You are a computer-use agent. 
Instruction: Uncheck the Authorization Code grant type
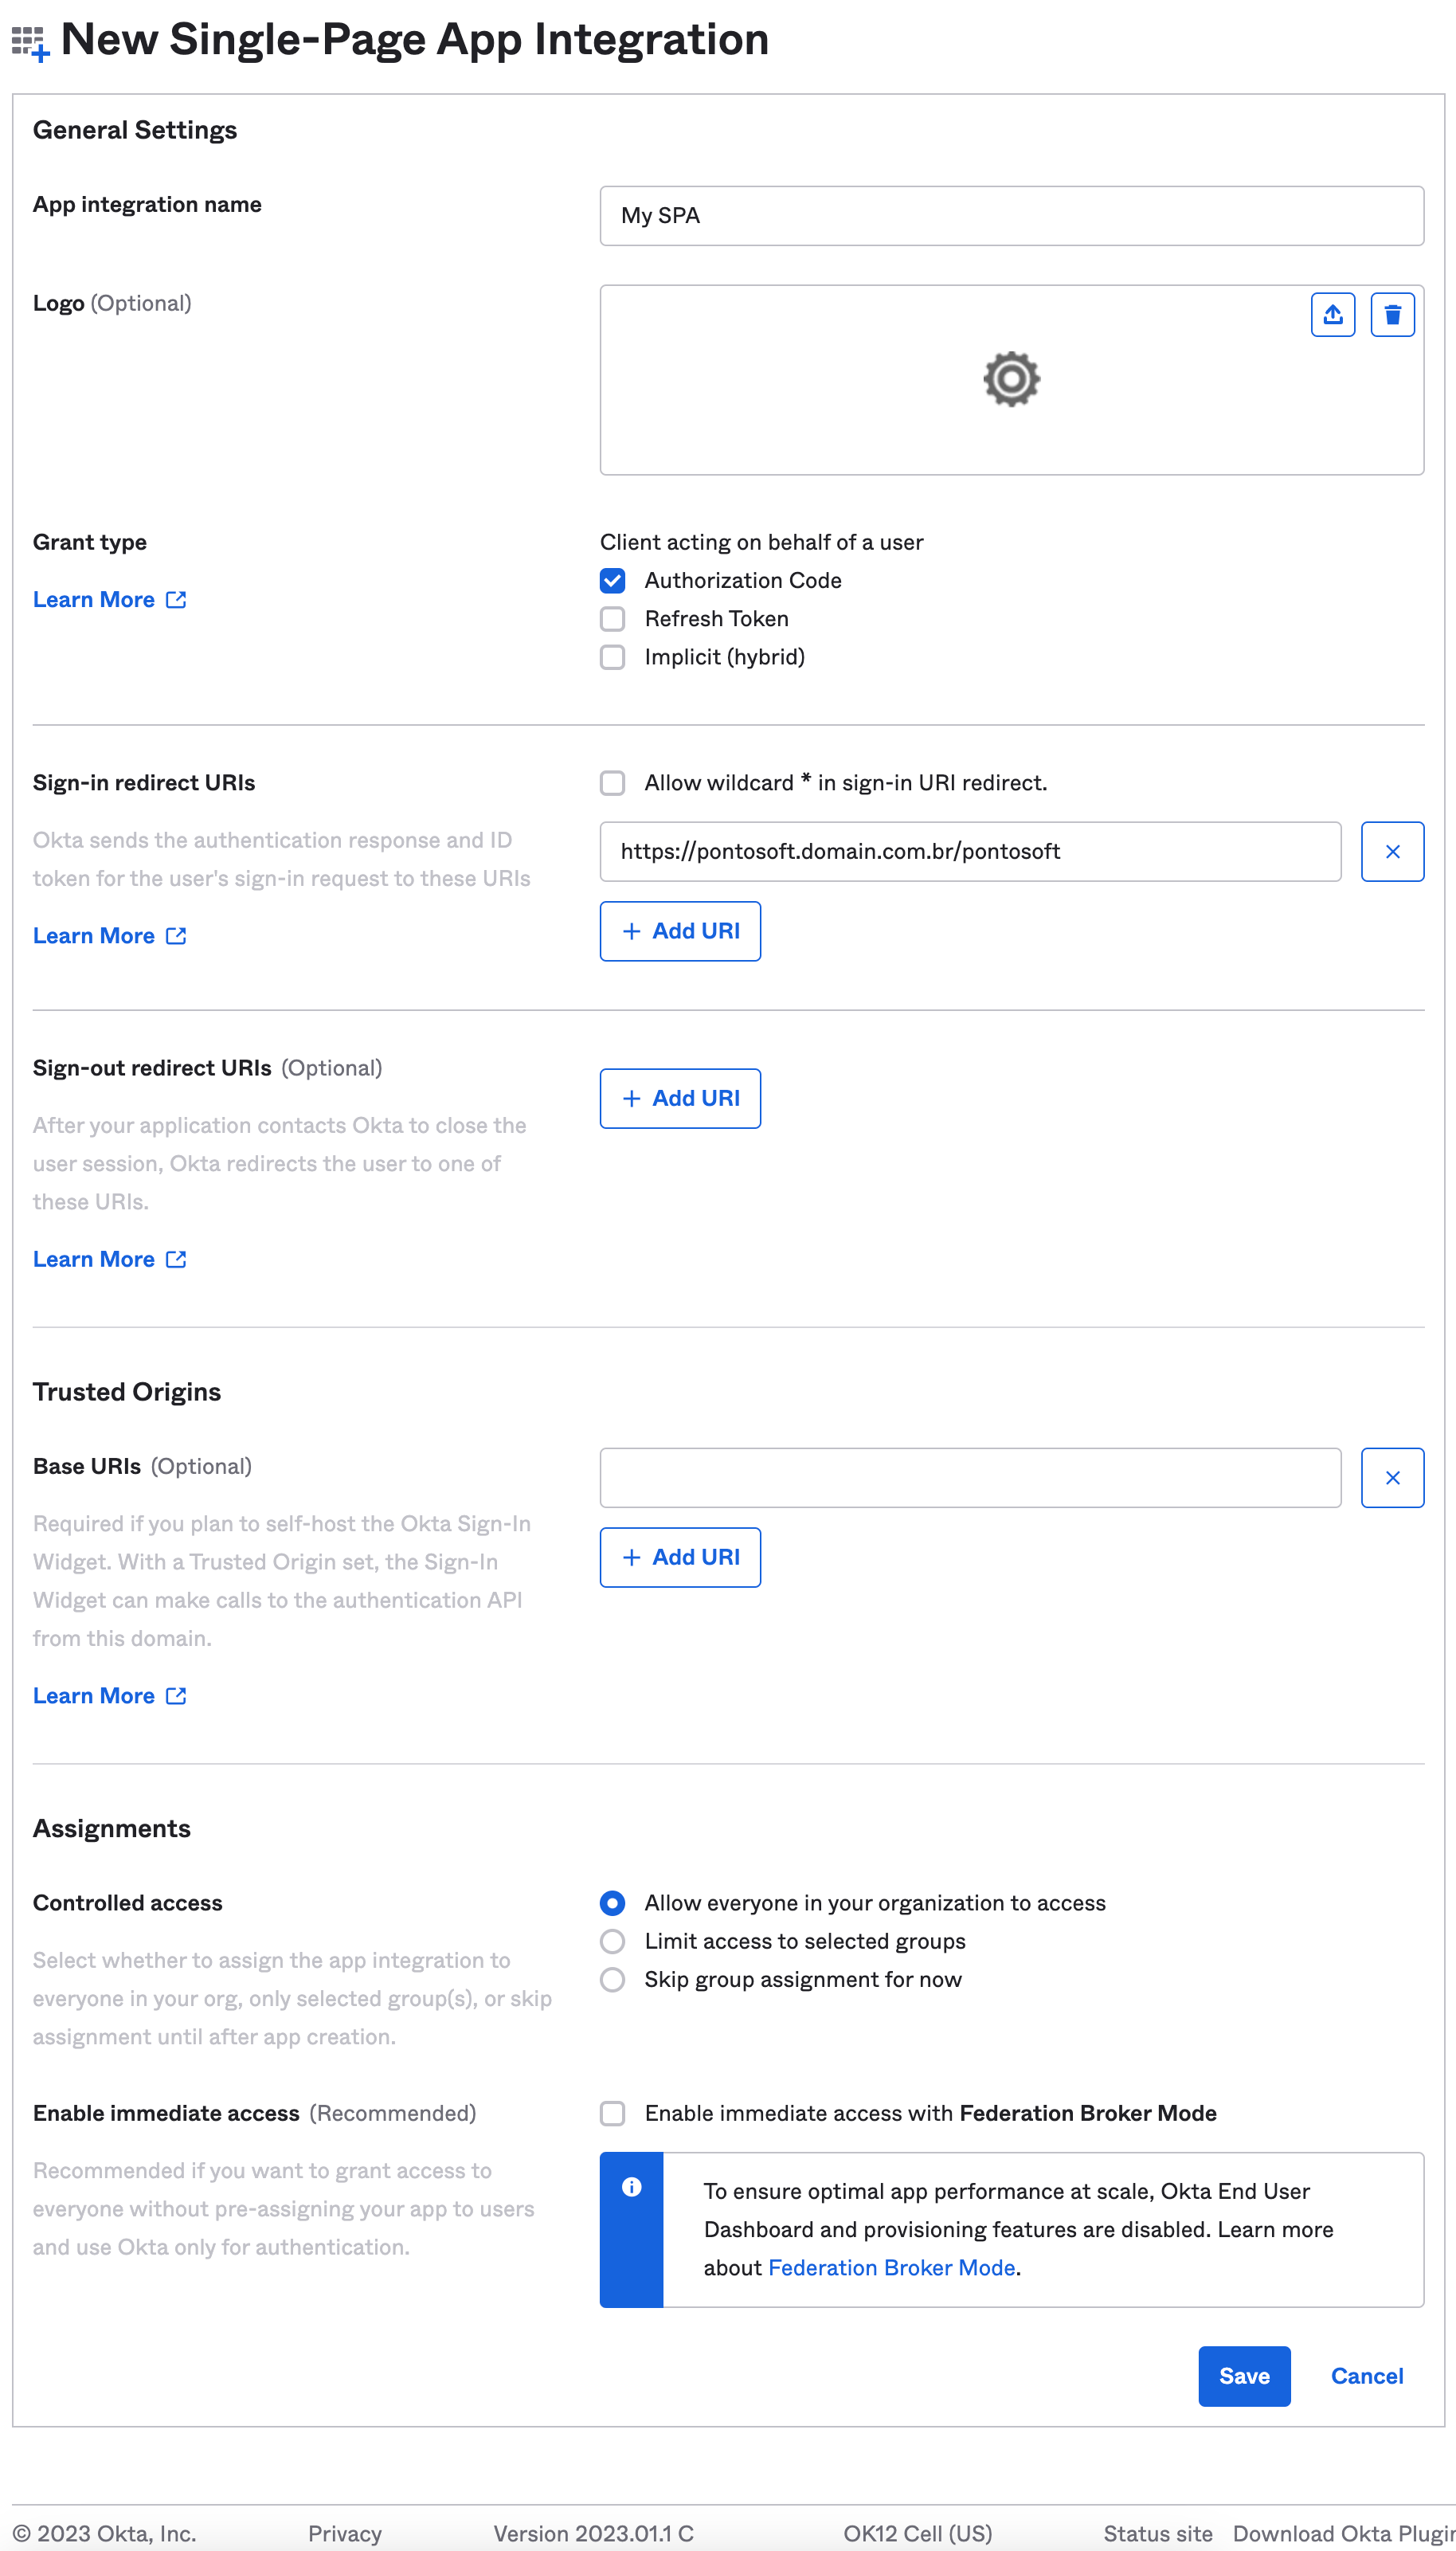pyautogui.click(x=612, y=580)
